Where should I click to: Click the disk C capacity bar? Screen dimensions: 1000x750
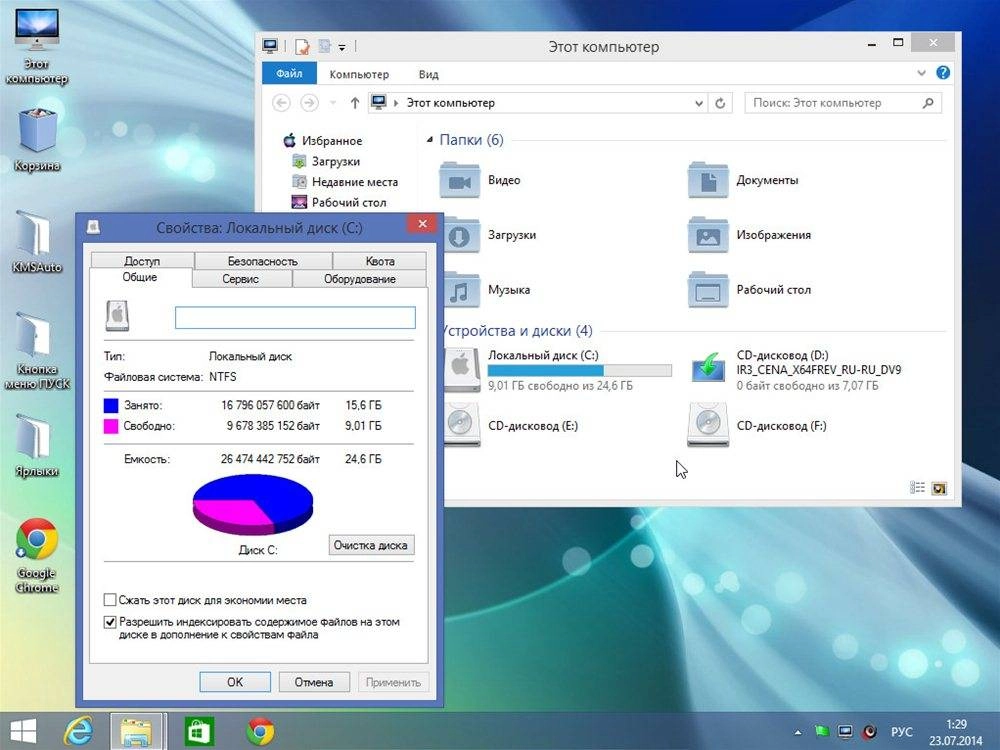tap(579, 371)
